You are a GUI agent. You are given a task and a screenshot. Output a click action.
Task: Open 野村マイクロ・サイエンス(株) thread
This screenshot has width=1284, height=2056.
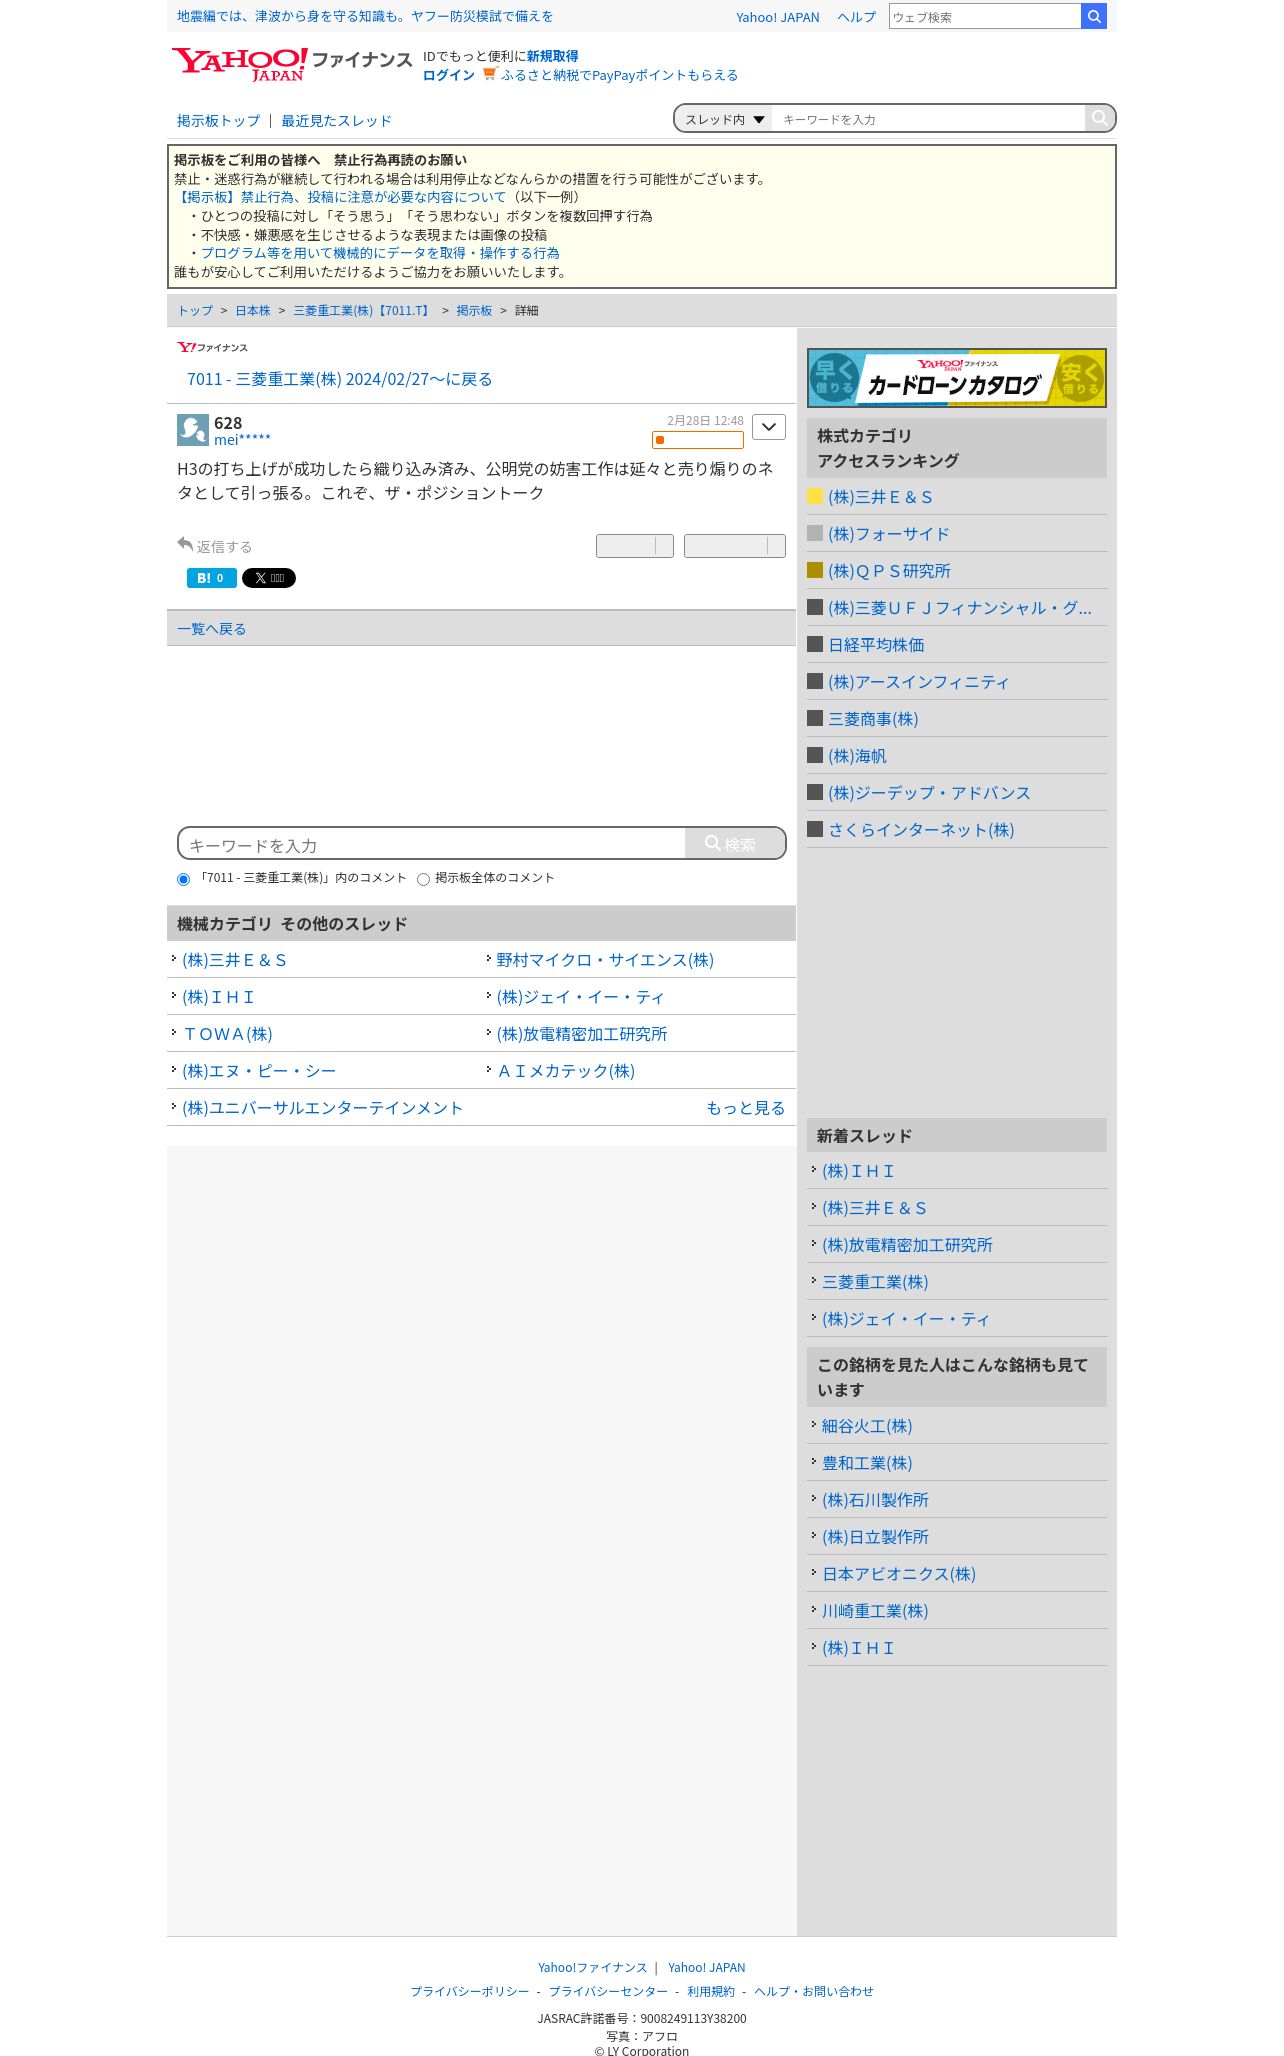[x=605, y=960]
